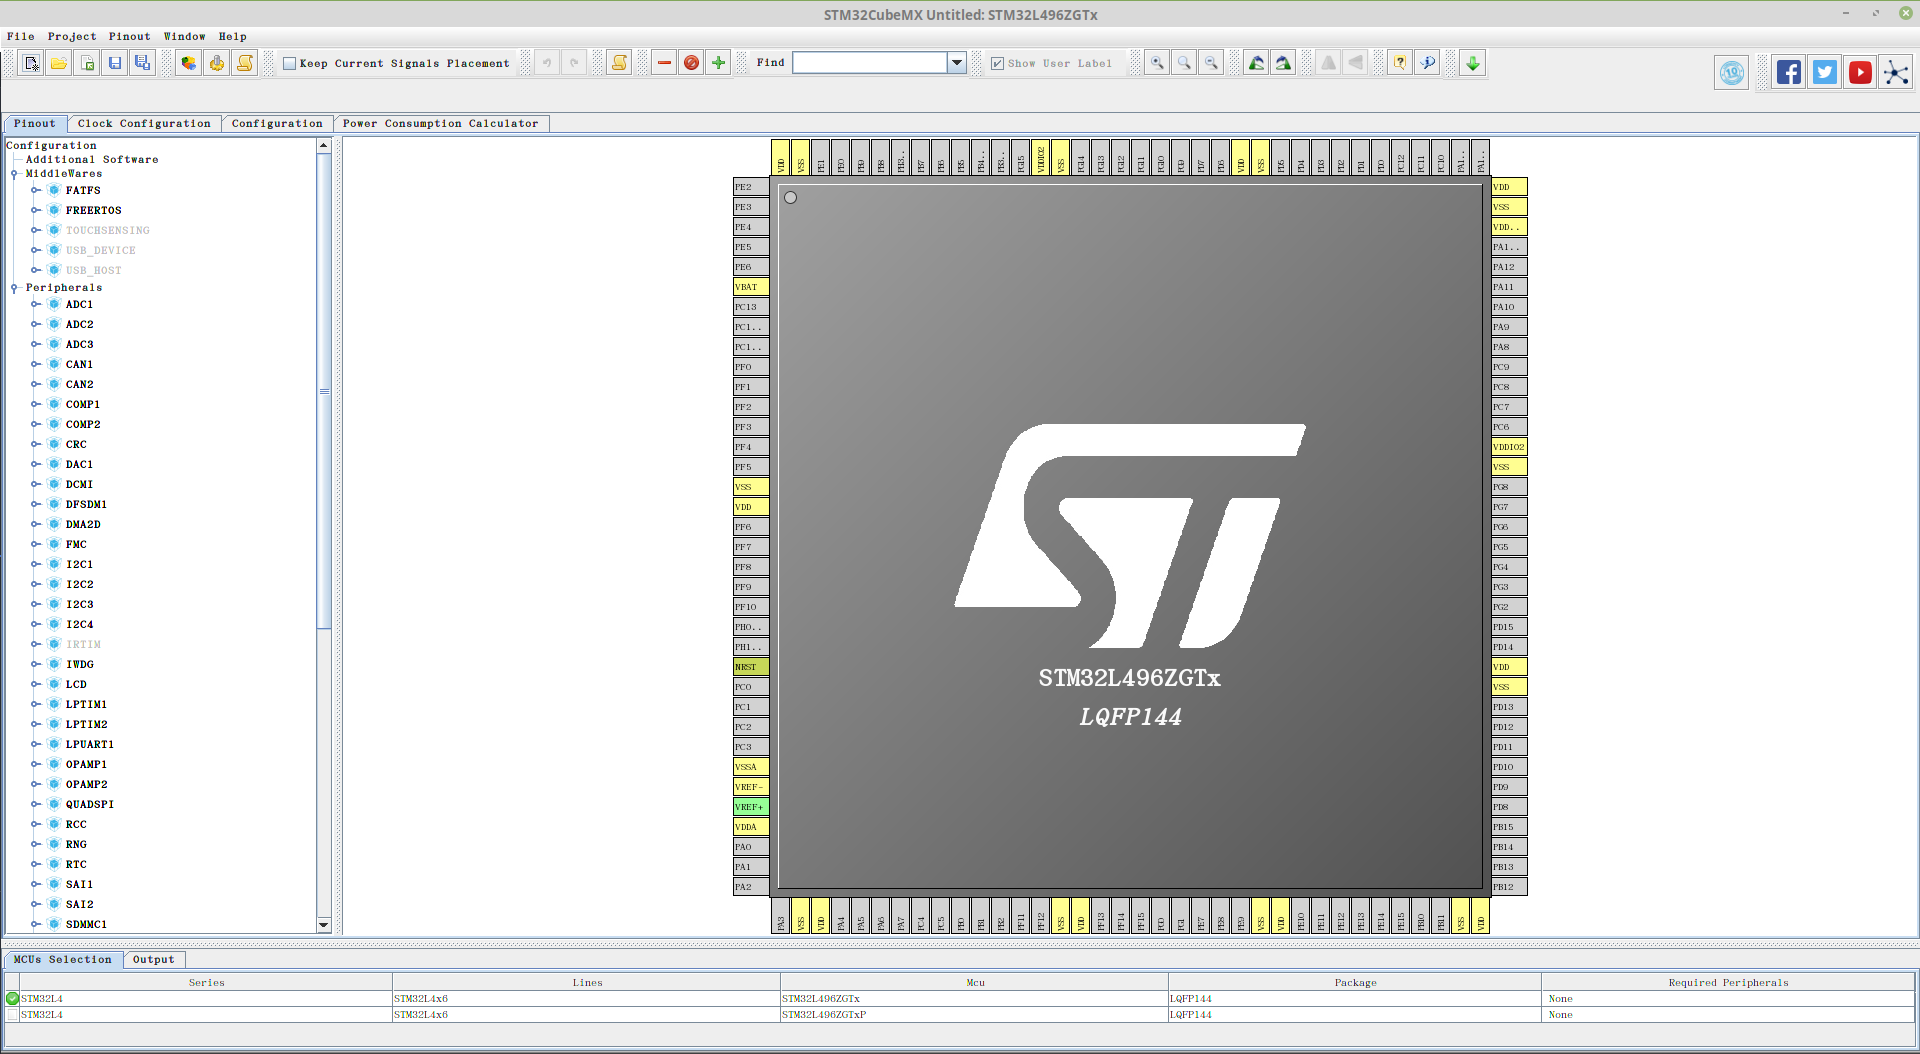
Task: Select the second STM32L4 row checkbox
Action: point(12,1015)
